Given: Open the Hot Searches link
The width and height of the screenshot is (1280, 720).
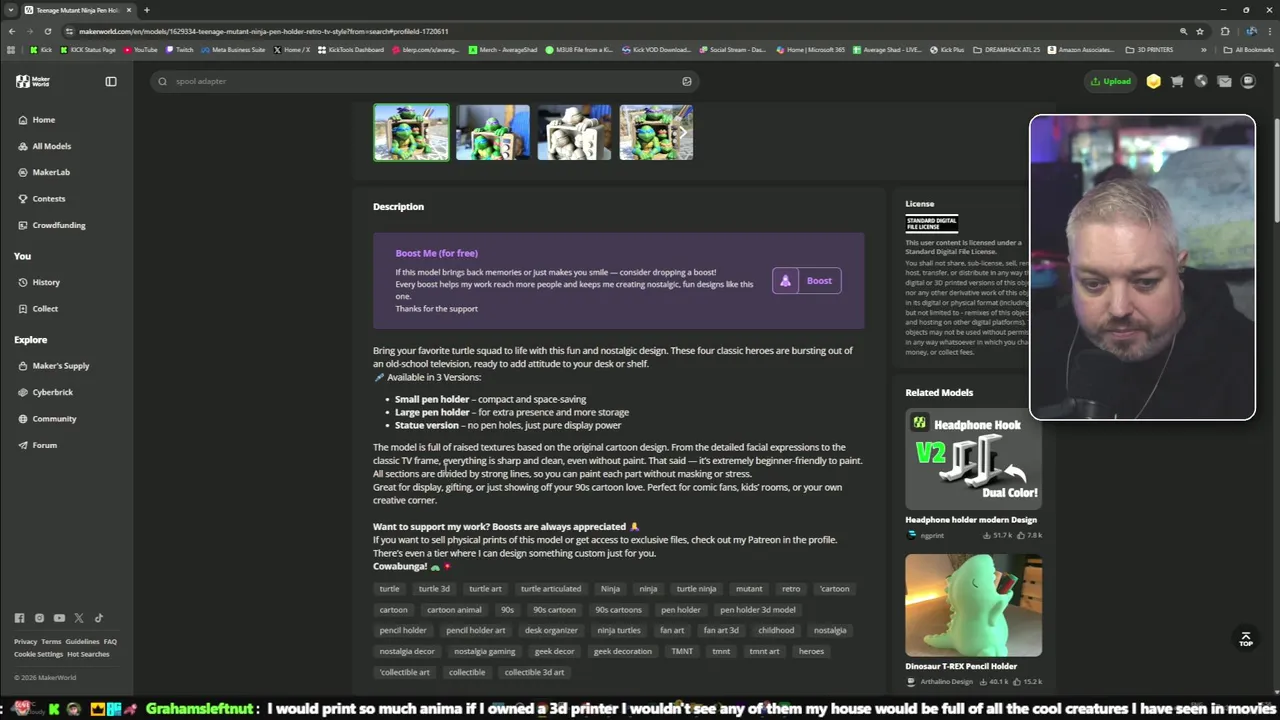Looking at the screenshot, I should point(88,654).
